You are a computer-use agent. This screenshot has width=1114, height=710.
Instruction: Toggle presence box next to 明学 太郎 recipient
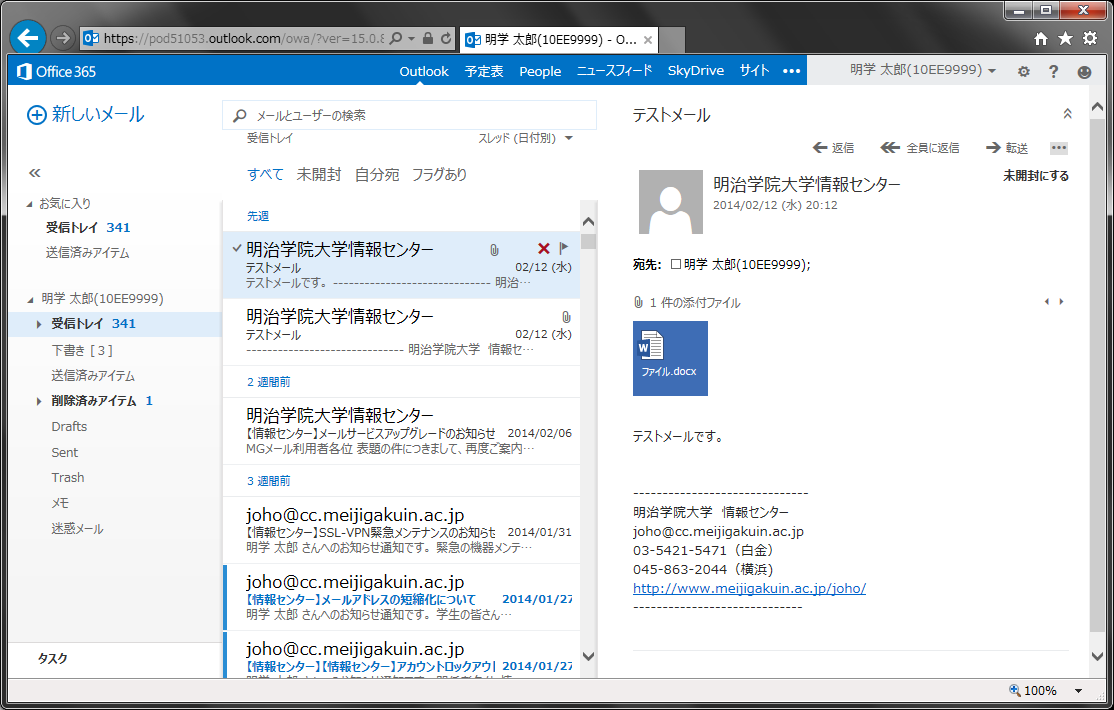pyautogui.click(x=676, y=264)
